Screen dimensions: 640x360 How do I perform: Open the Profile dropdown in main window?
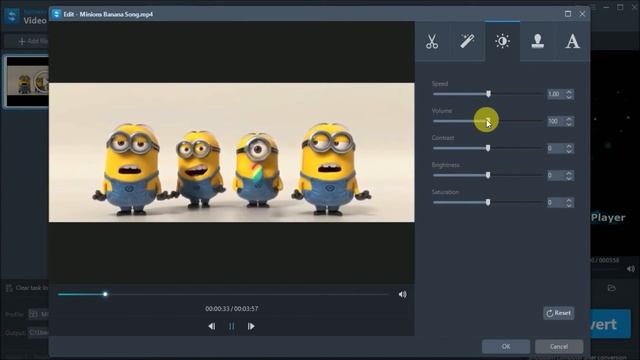point(39,314)
